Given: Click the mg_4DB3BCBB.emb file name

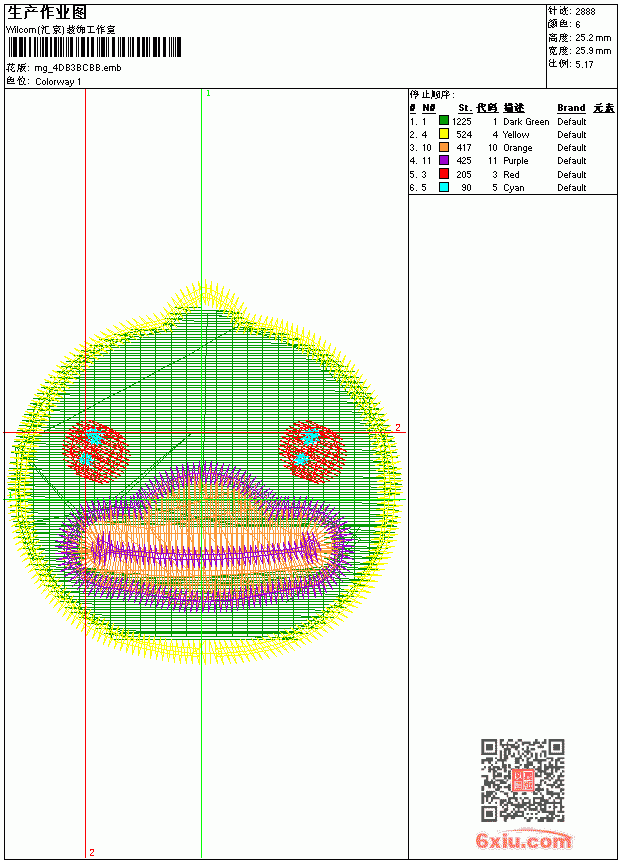Looking at the screenshot, I should [78, 68].
